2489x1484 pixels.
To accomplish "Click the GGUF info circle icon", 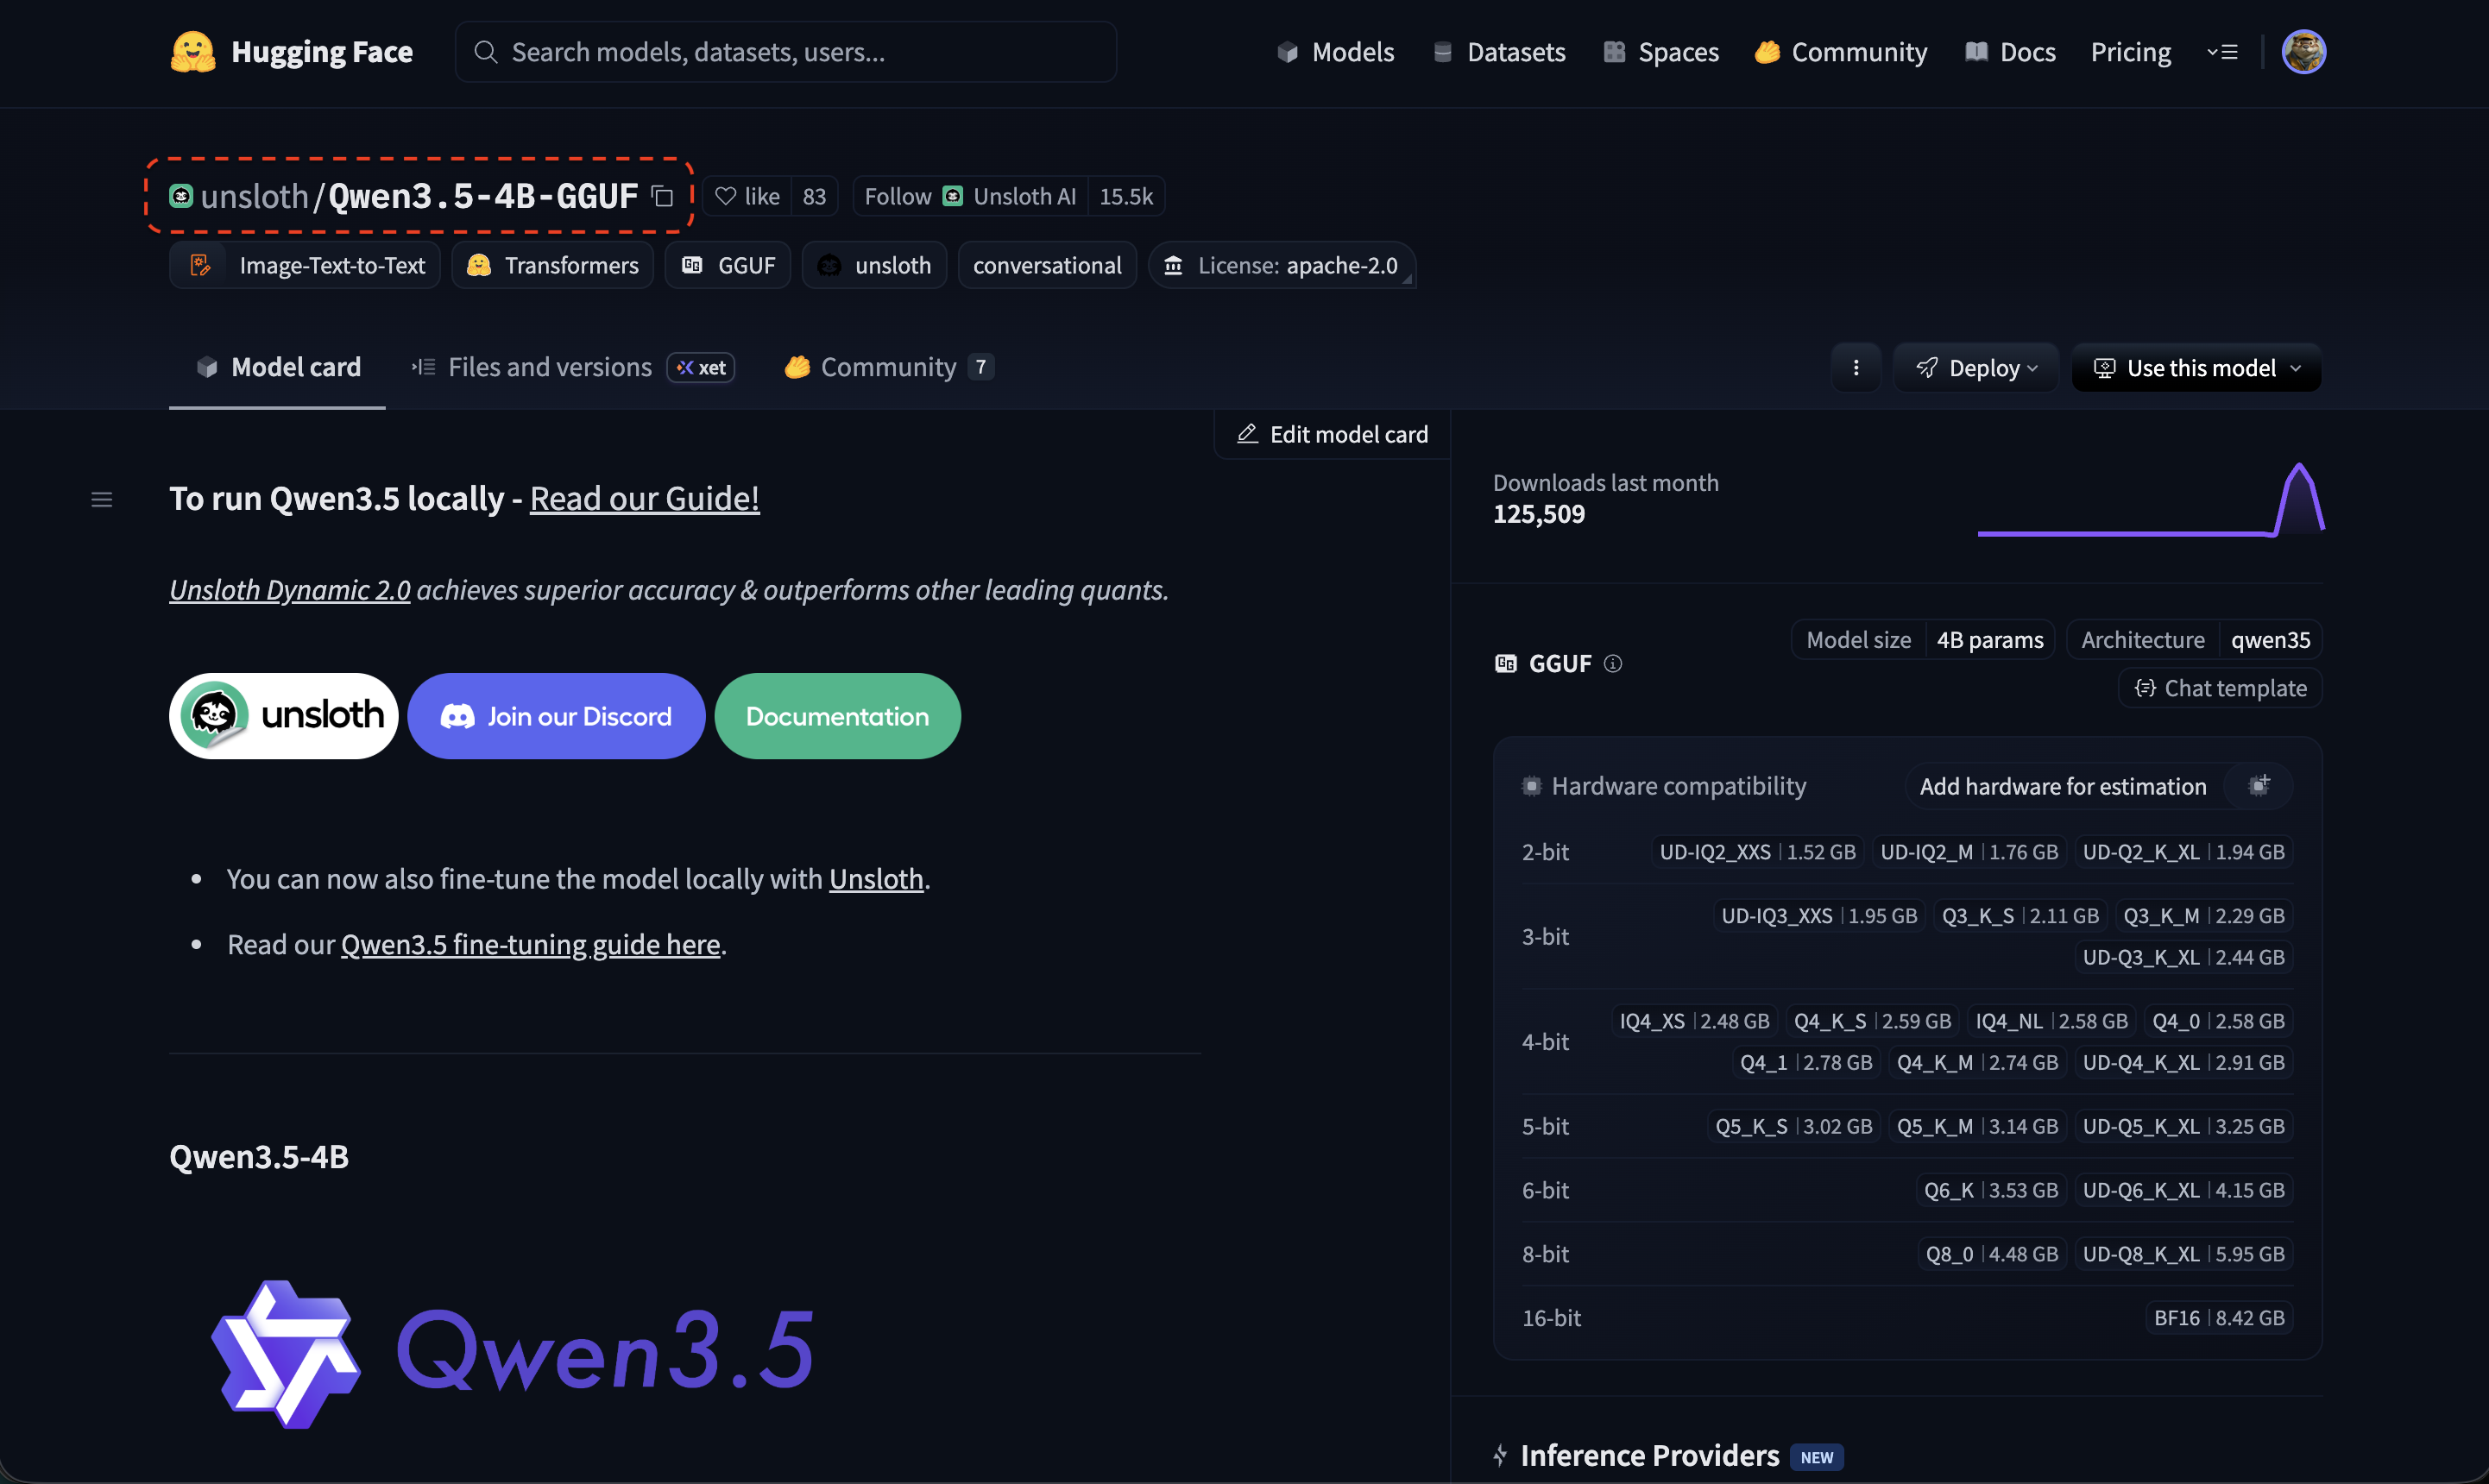I will click(x=1612, y=663).
